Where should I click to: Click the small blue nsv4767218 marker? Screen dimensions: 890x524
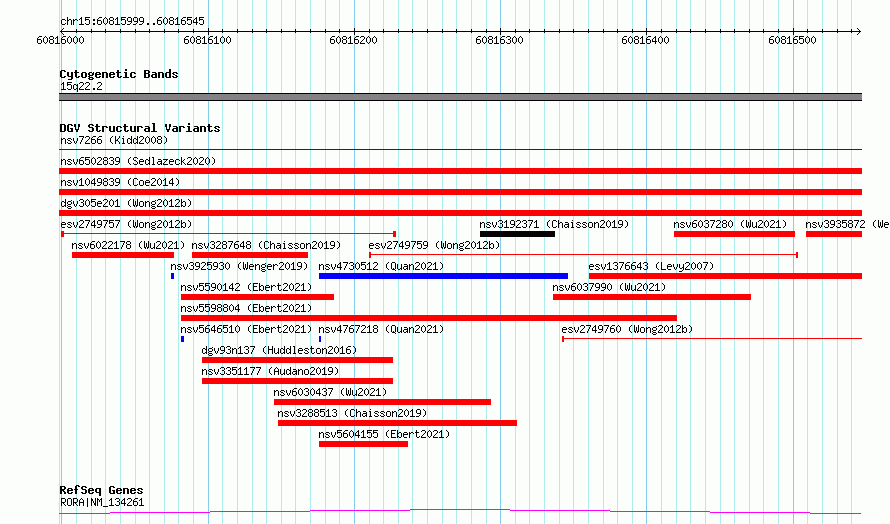coord(320,339)
